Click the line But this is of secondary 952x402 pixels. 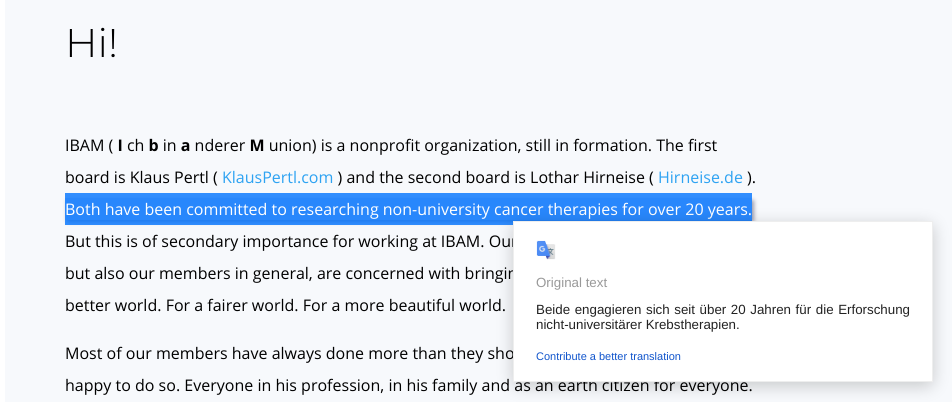click(x=289, y=242)
